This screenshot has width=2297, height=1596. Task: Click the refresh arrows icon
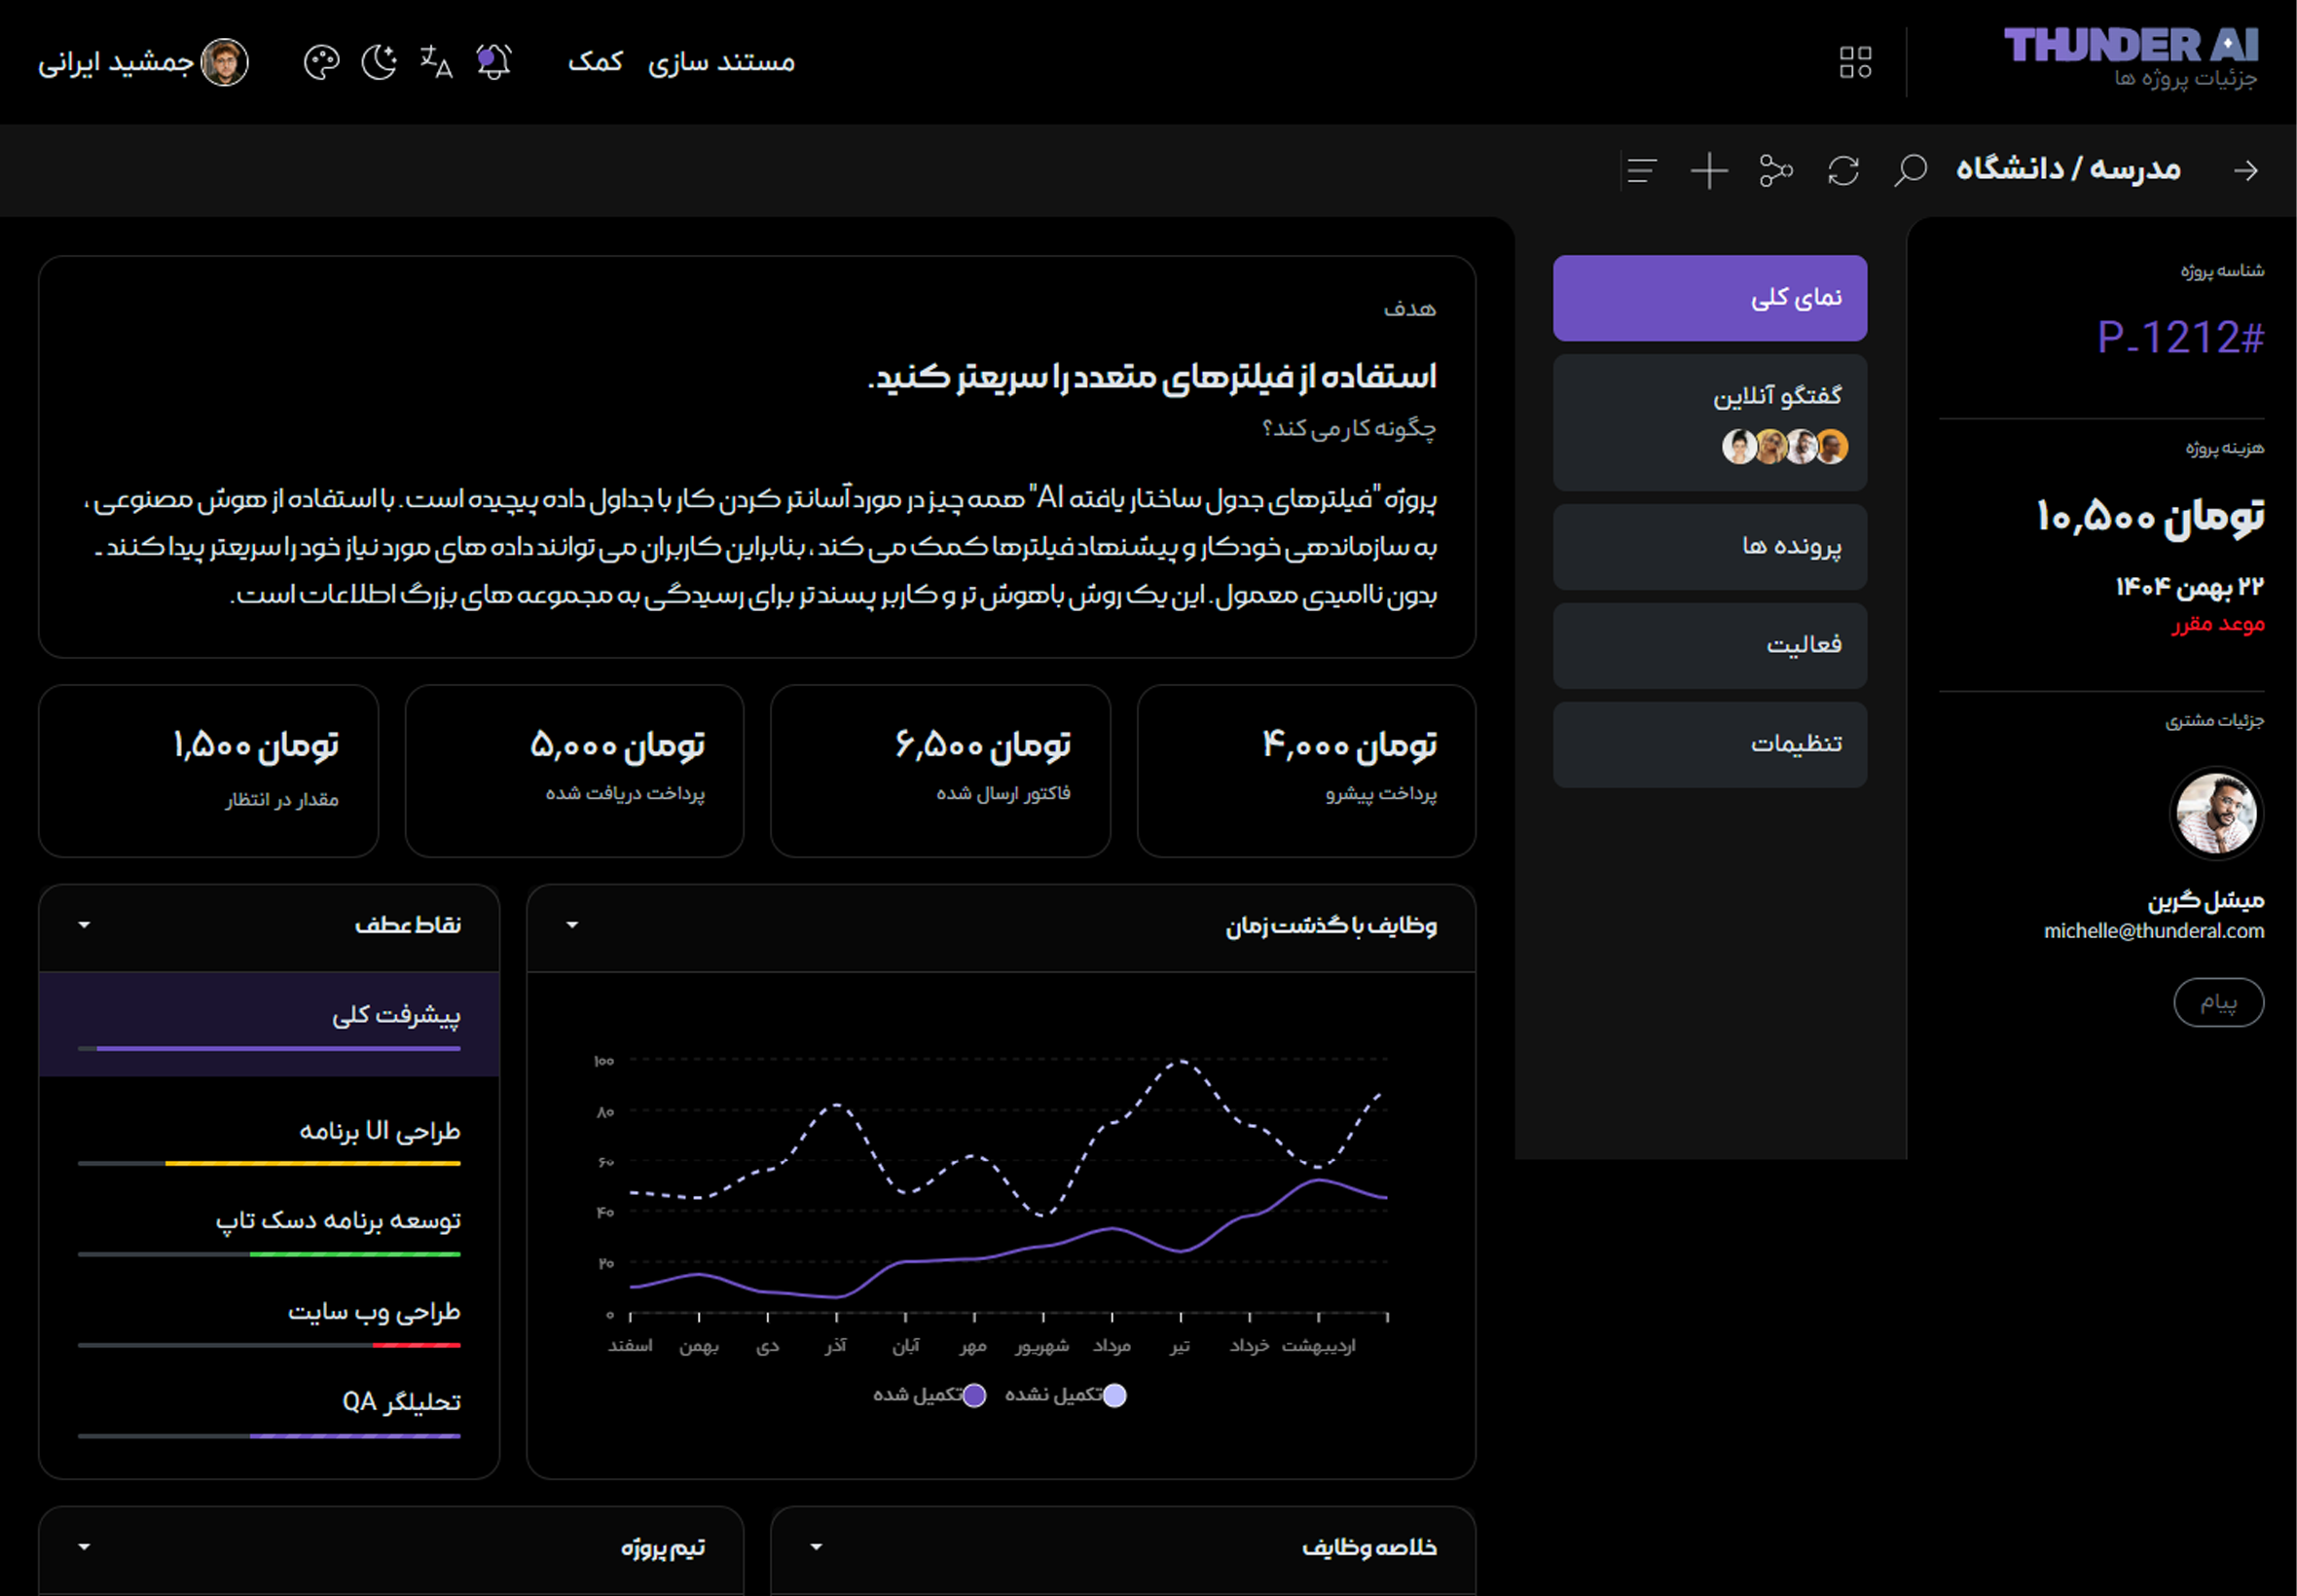(x=1843, y=170)
